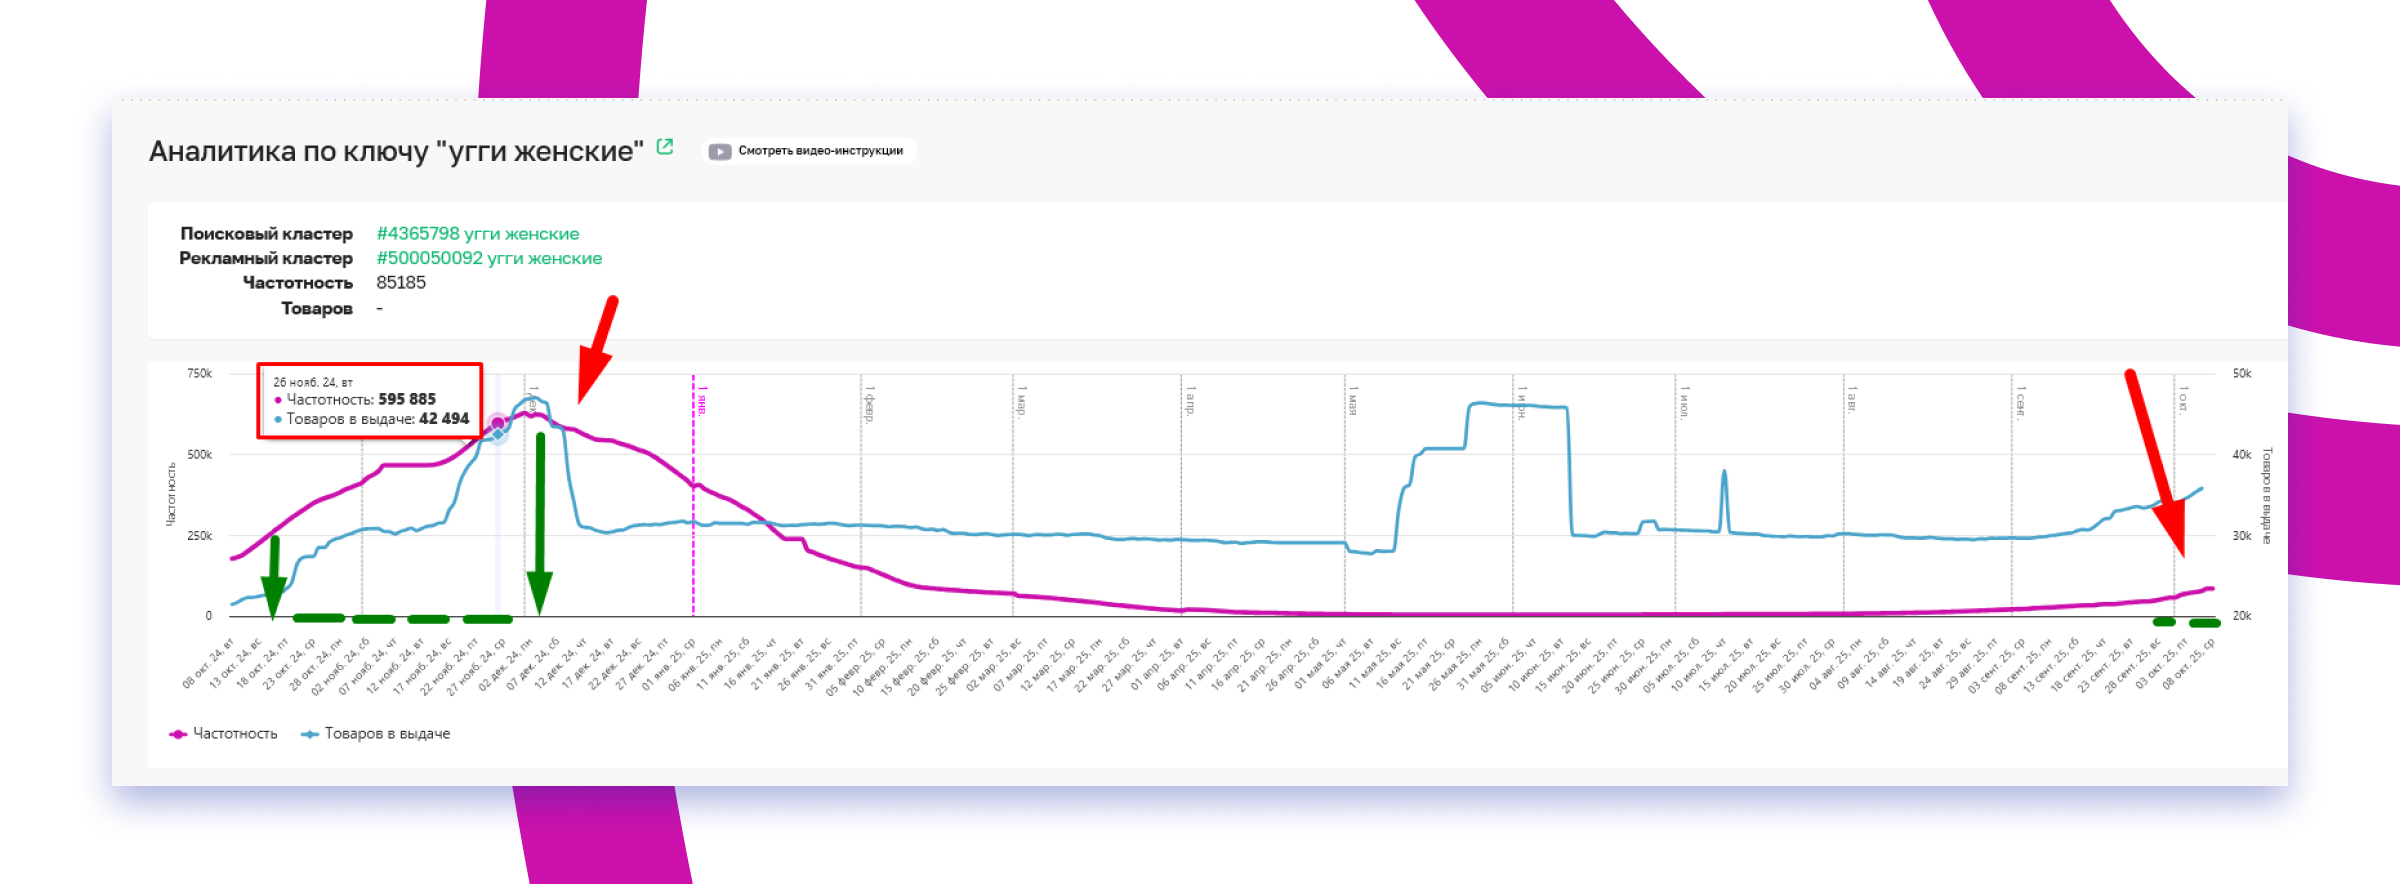The height and width of the screenshot is (884, 2400).
Task: Click the blue Товаров в выдаче legend marker
Action: pyautogui.click(x=310, y=734)
